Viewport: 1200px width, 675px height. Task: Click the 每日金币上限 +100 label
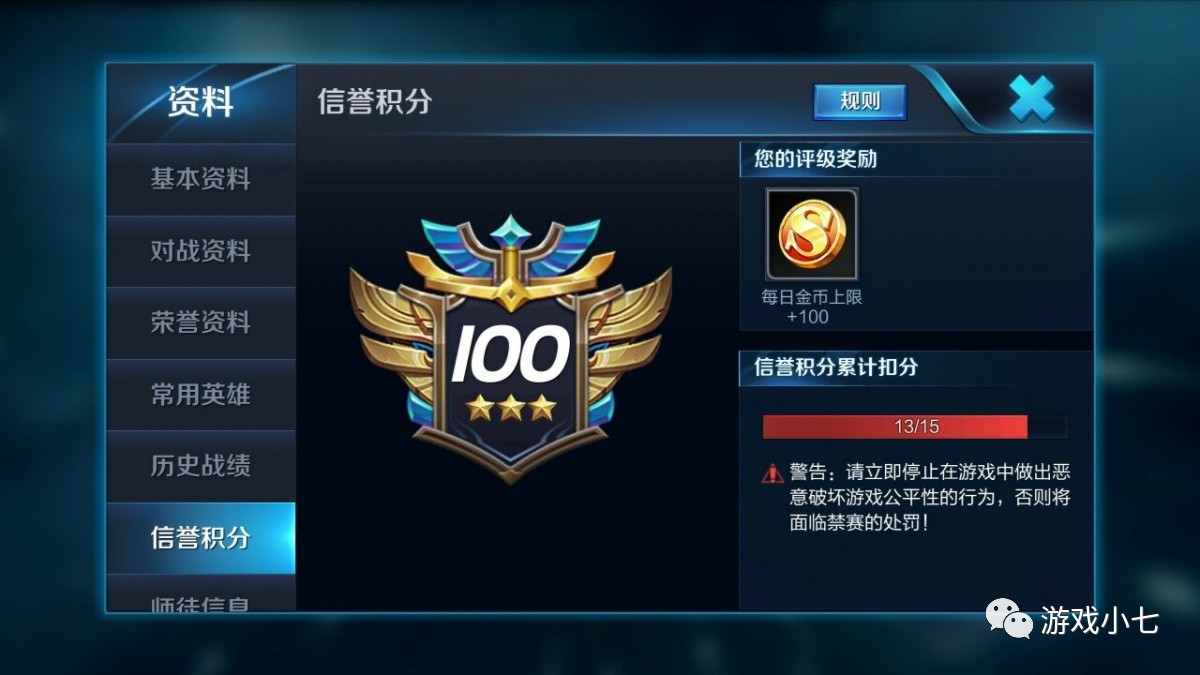[811, 307]
